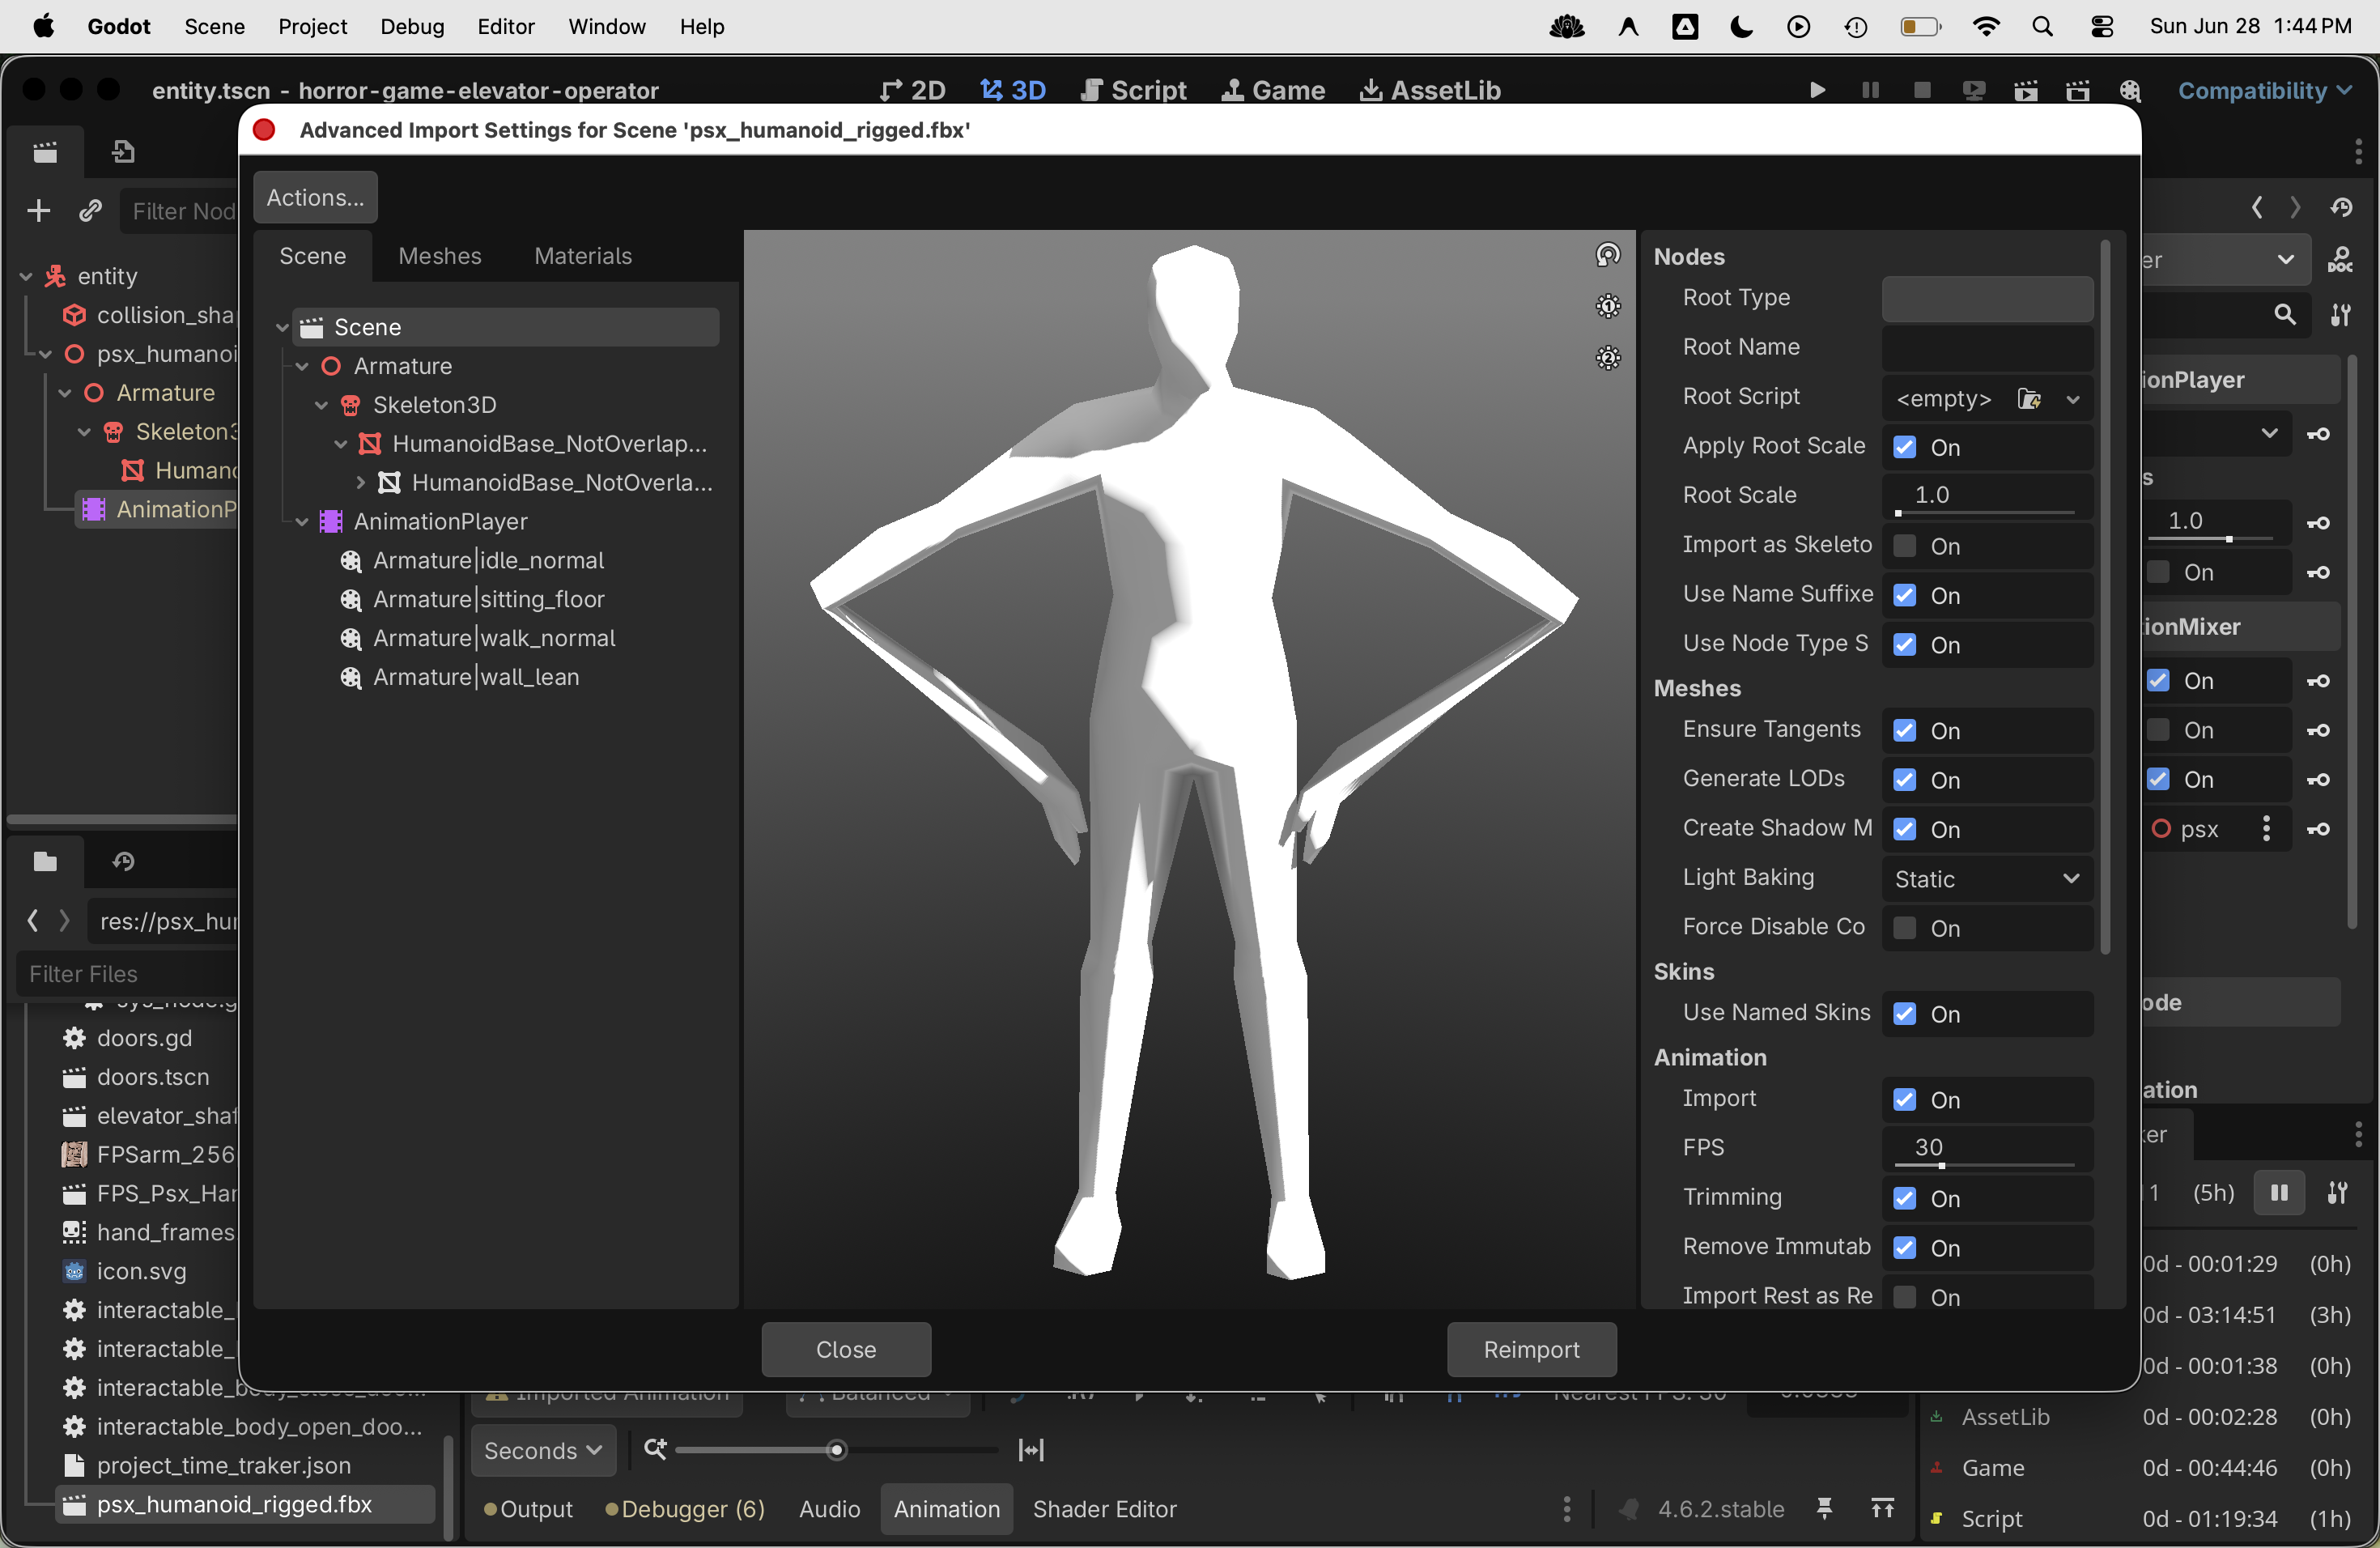Toggle animation Trimming checkbox
The height and width of the screenshot is (1548, 2380).
click(x=1904, y=1199)
